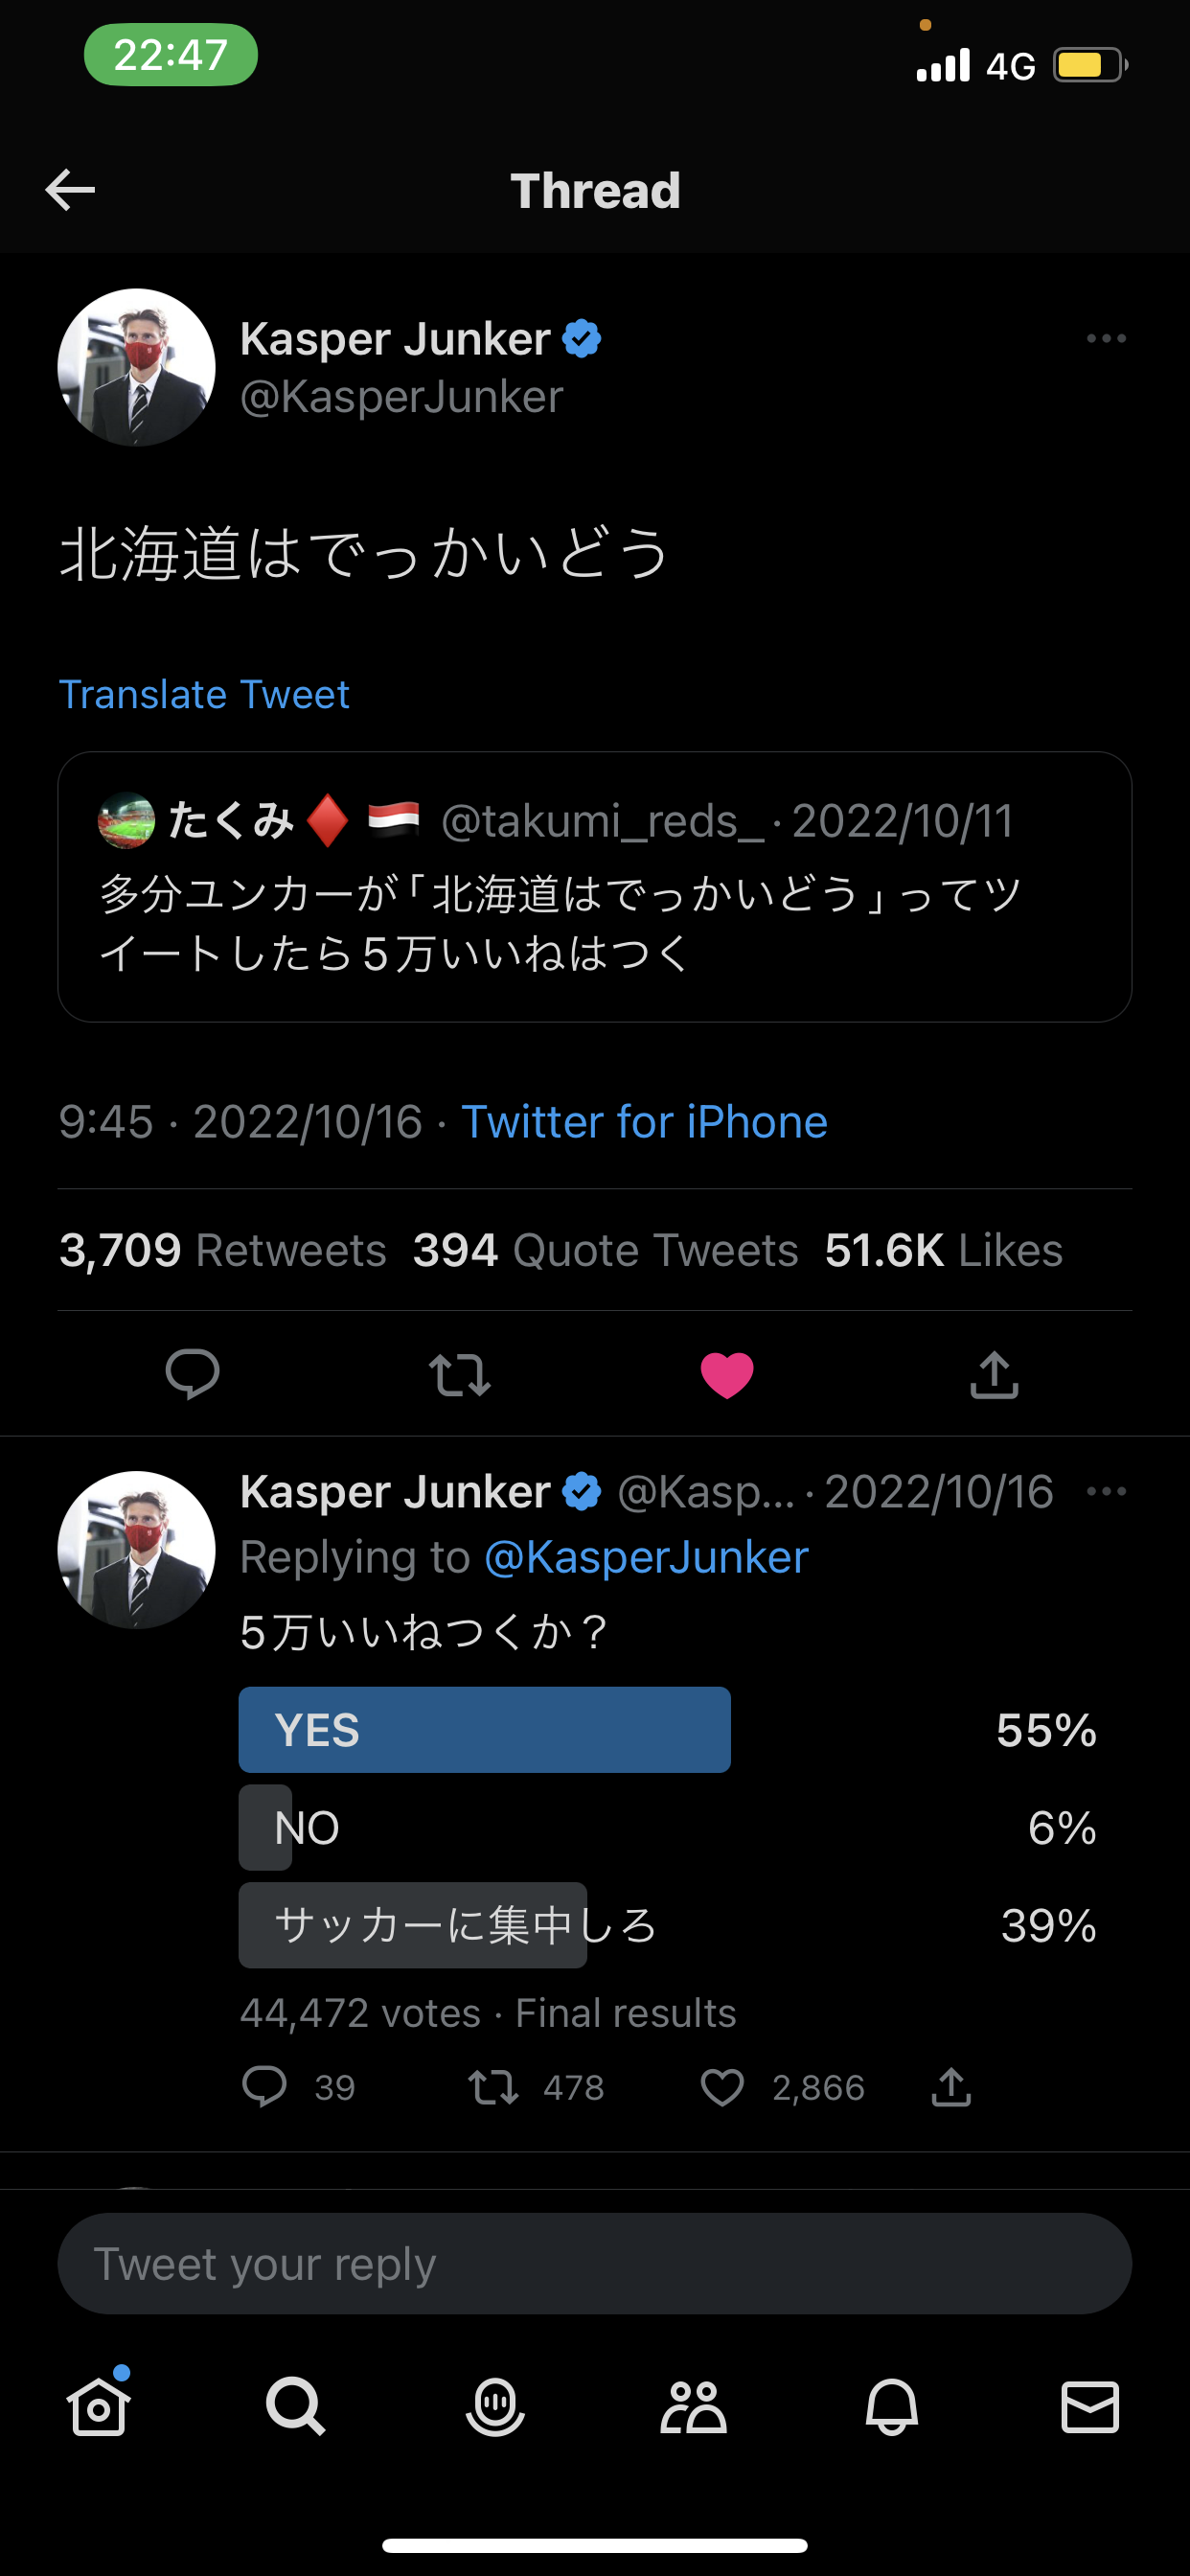Go to Home tab in bottom bar
This screenshot has height=2576, width=1190.
[98, 2406]
